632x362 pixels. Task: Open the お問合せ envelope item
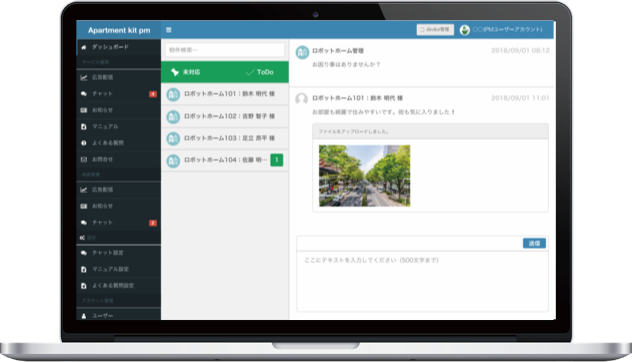coord(118,160)
